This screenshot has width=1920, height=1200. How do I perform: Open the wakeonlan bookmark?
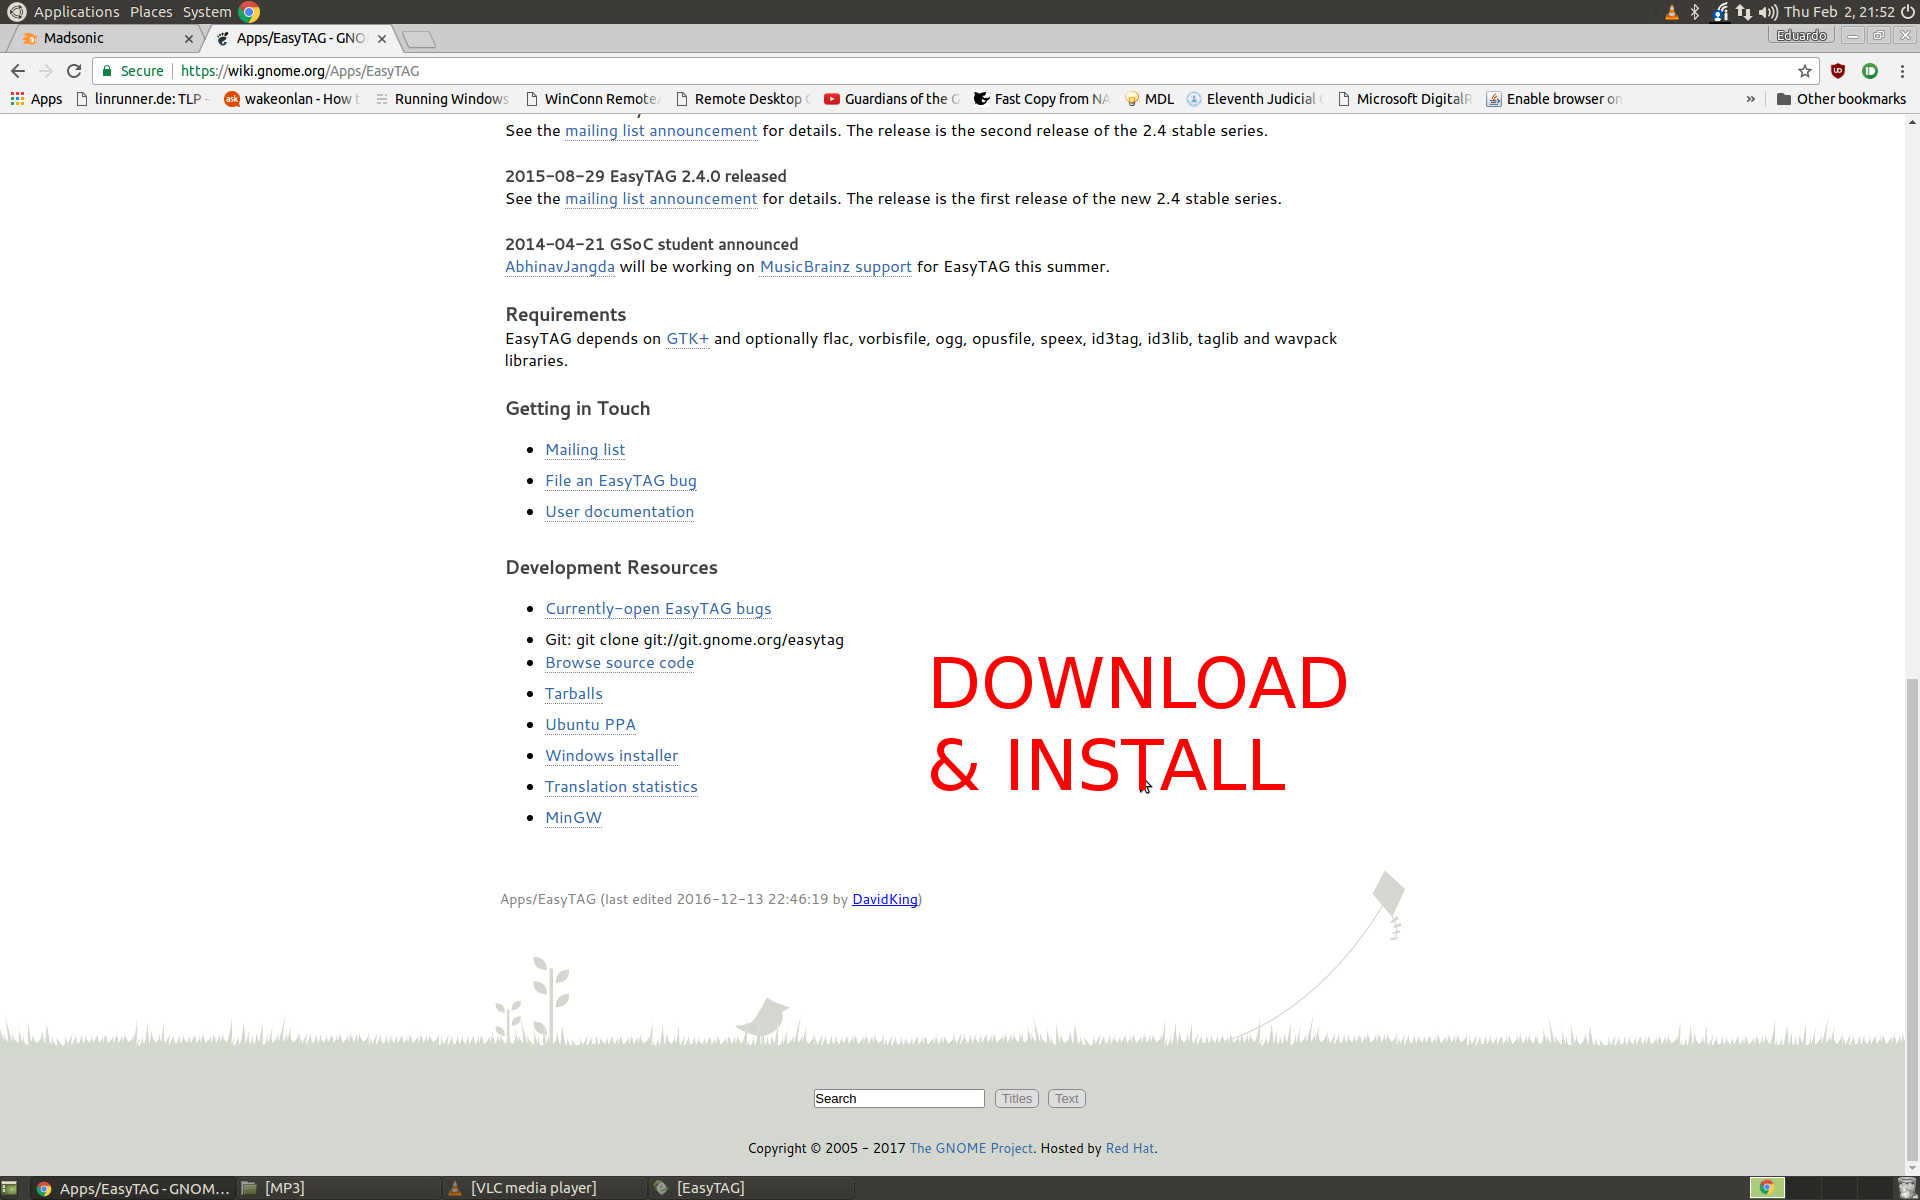292,99
